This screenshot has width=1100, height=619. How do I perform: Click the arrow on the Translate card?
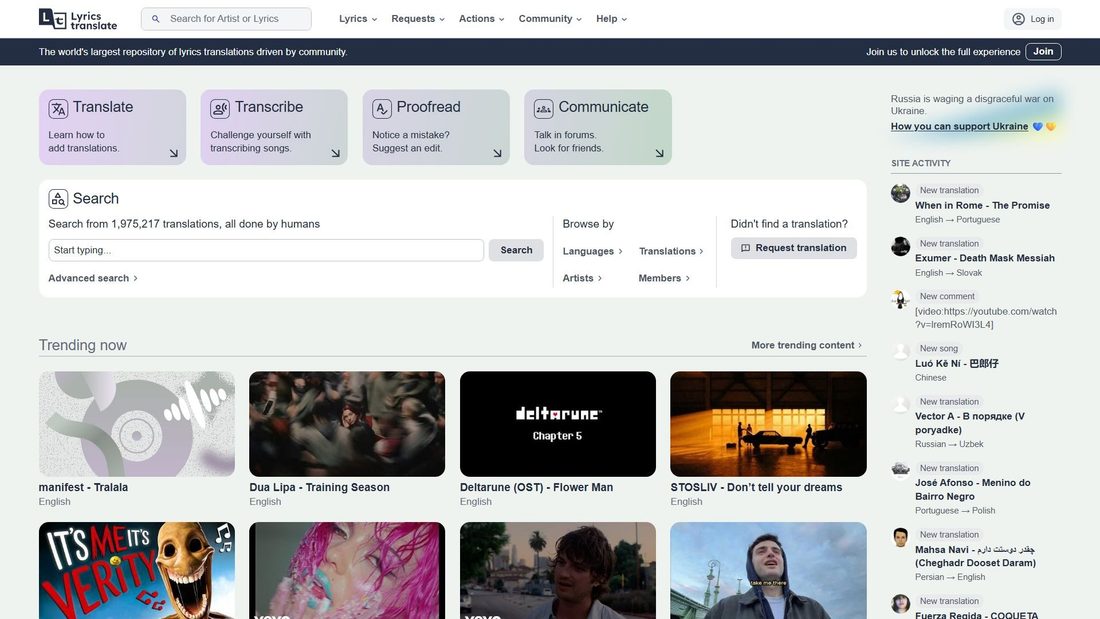[173, 153]
